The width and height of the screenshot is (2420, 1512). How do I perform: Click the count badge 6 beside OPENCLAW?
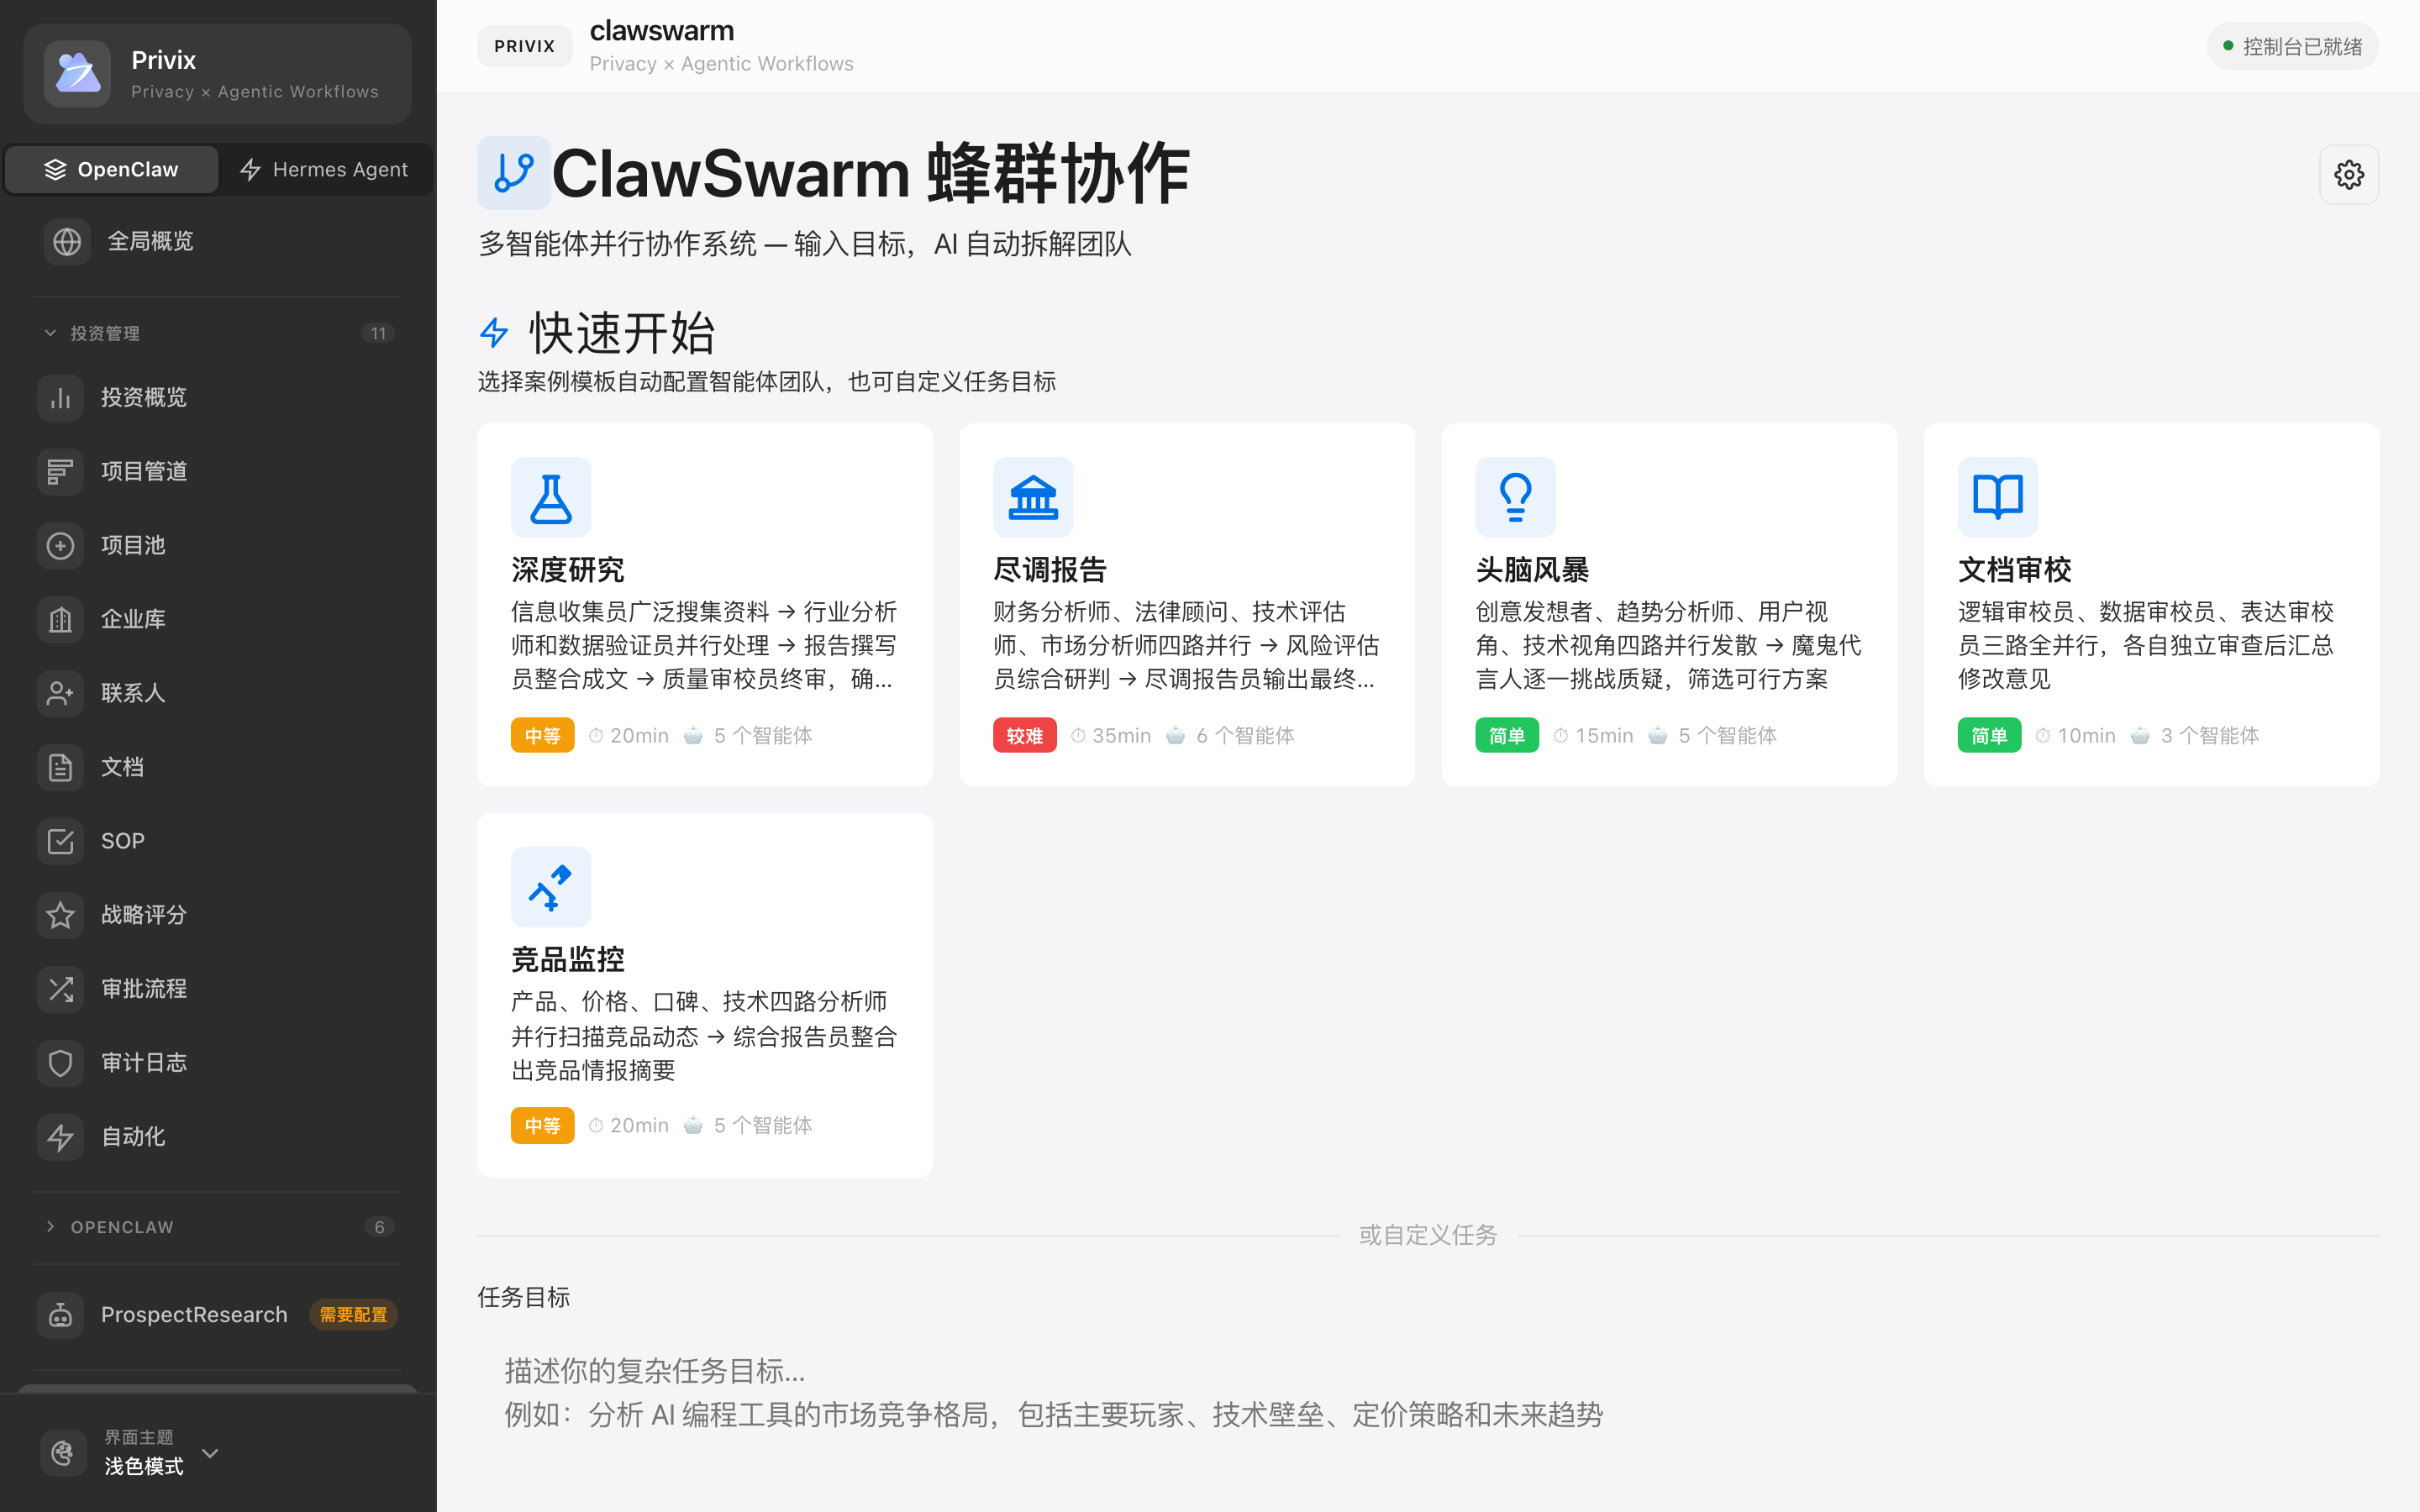click(x=379, y=1227)
